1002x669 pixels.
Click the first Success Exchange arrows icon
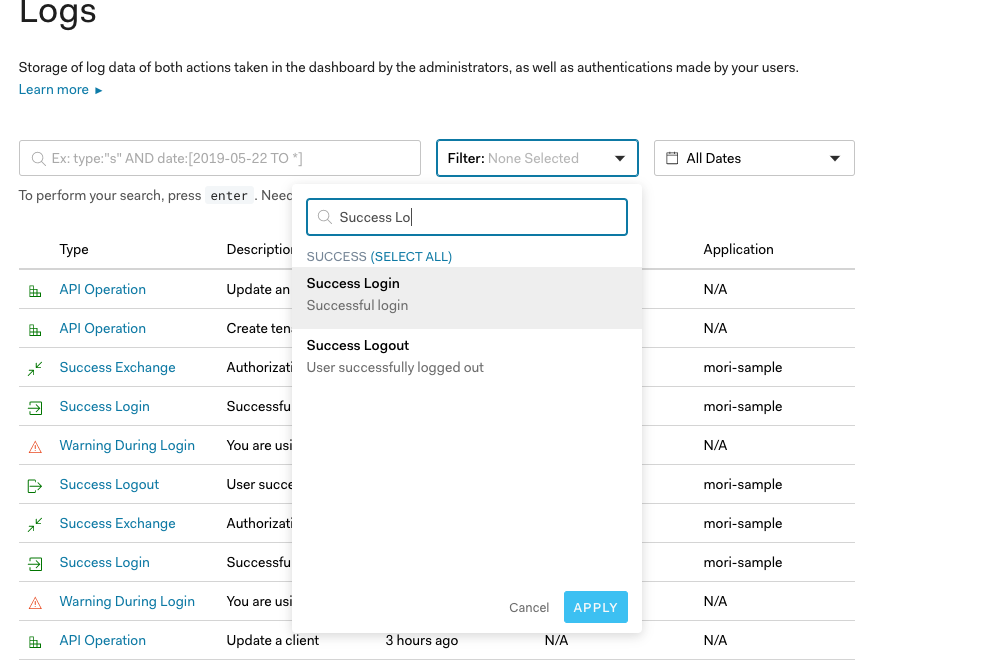(35, 369)
